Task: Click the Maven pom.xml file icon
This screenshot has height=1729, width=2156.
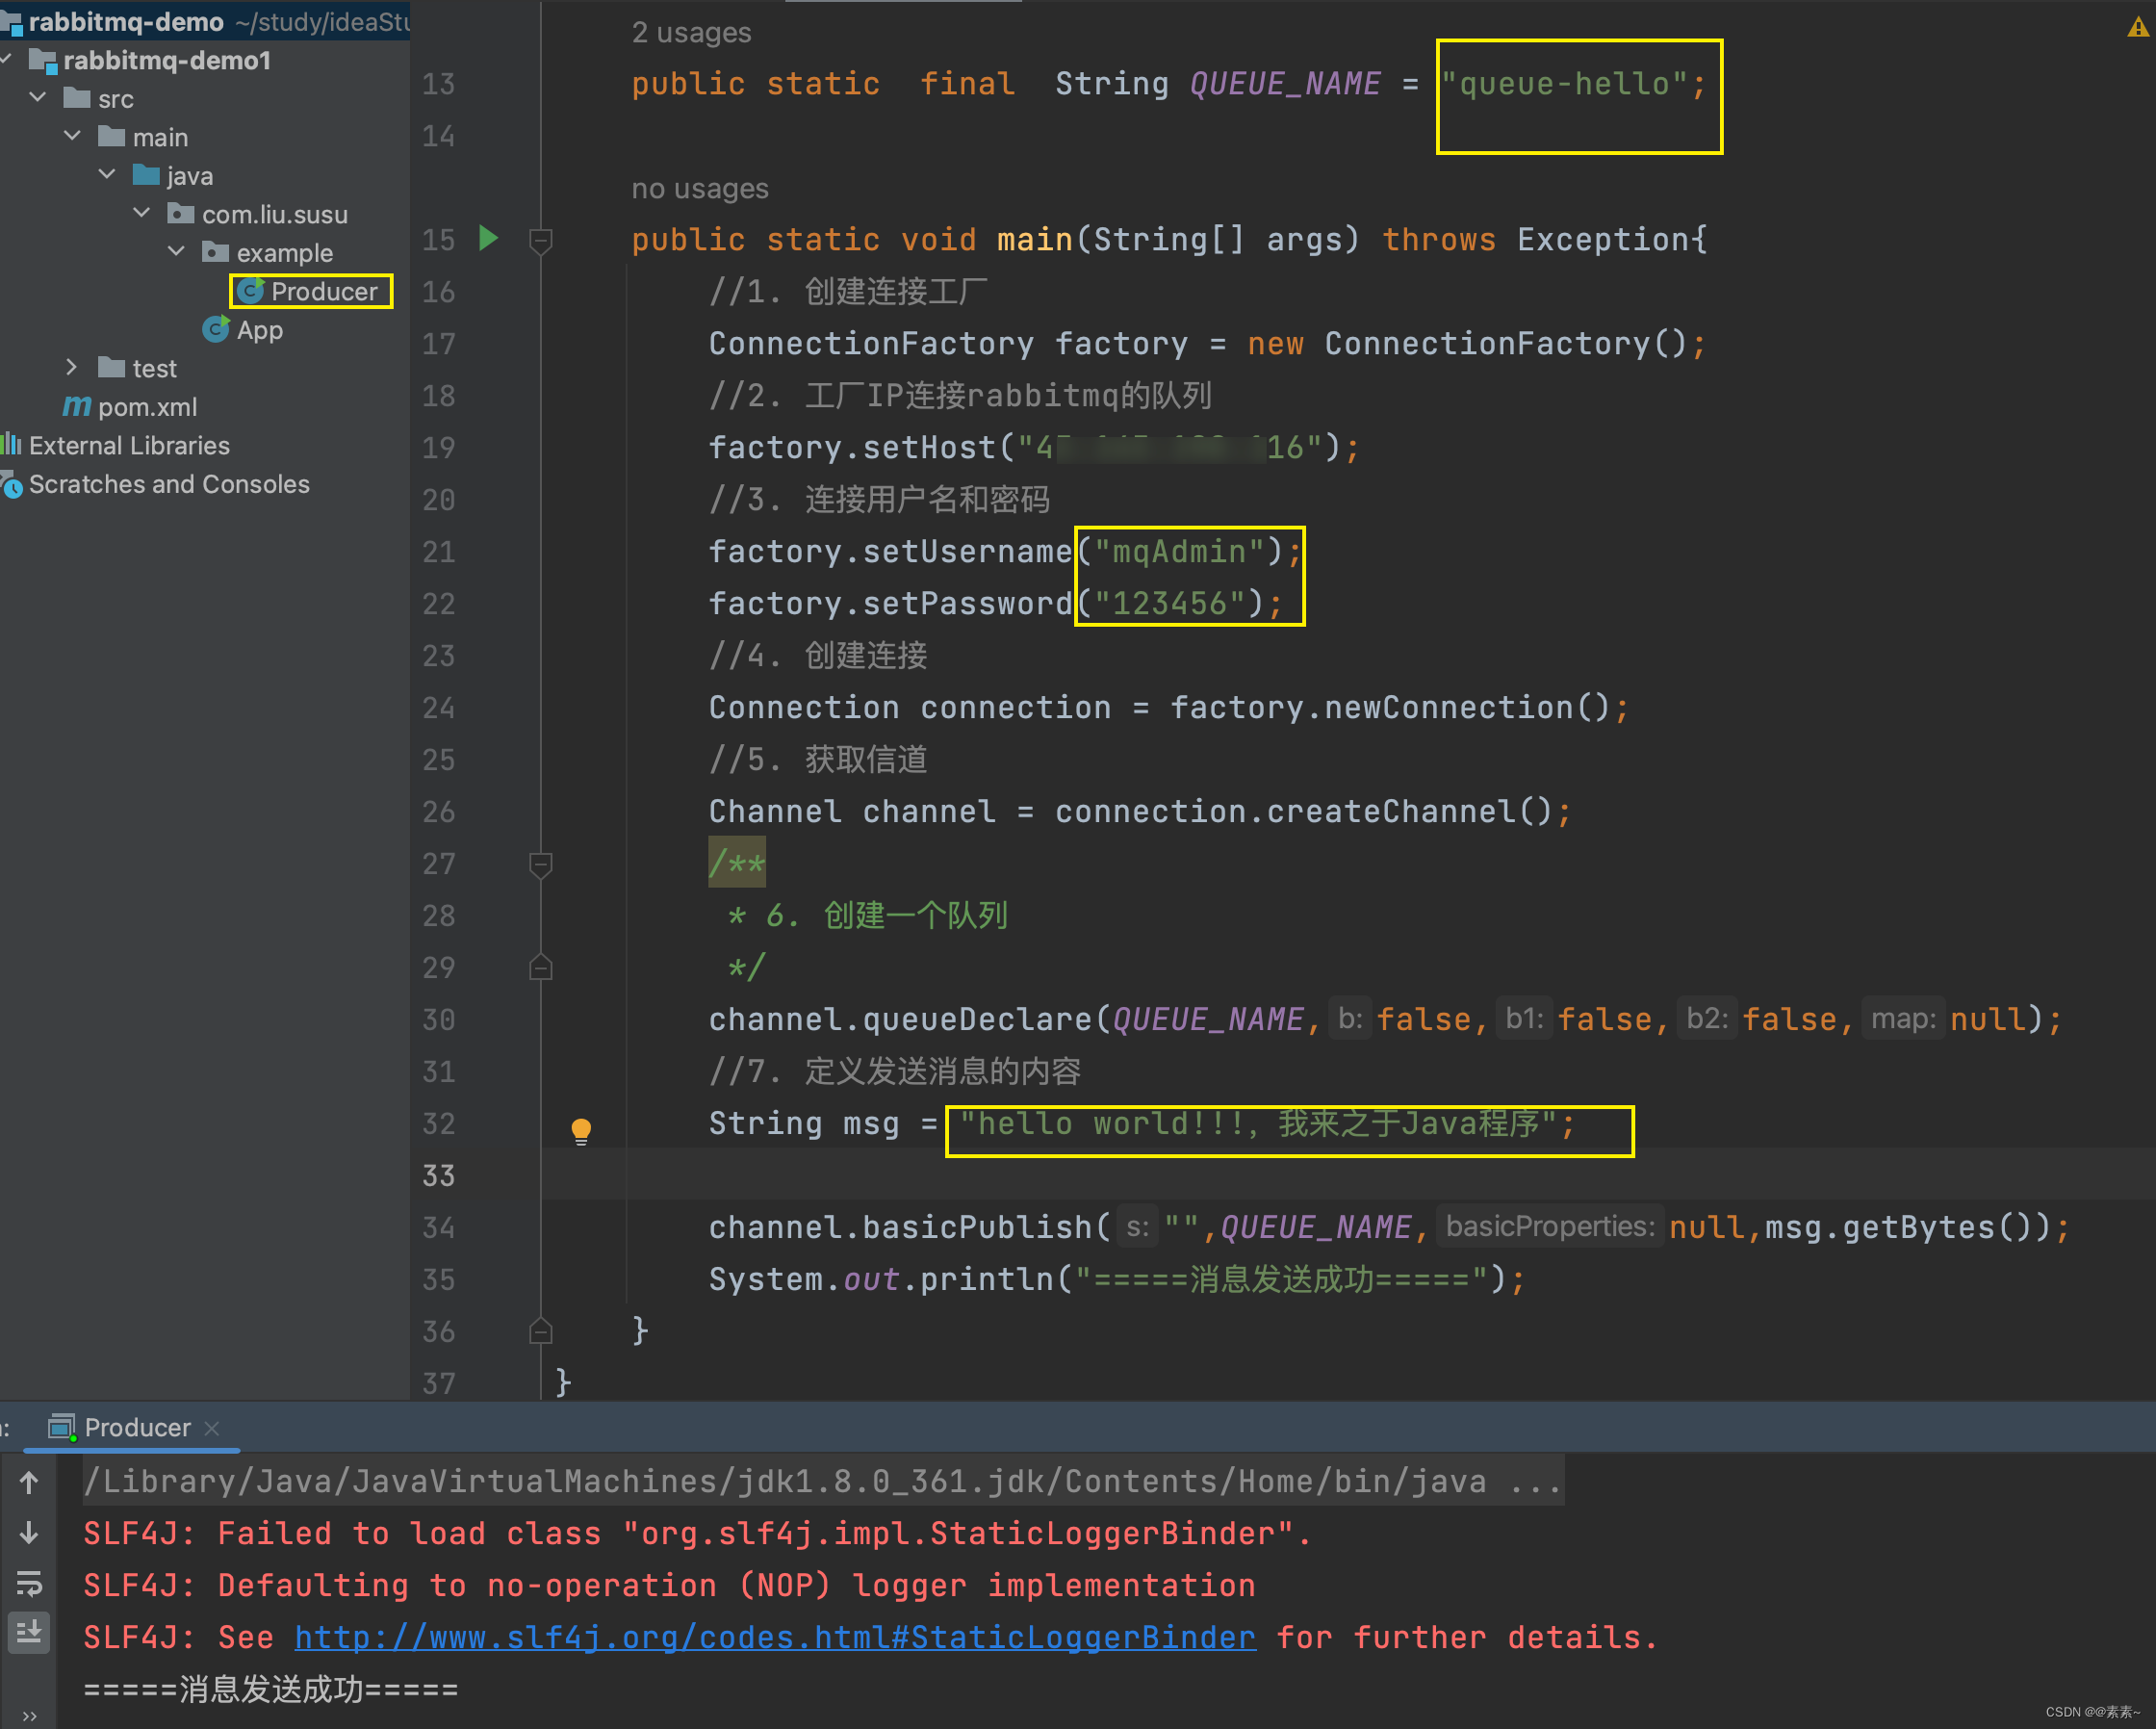Action: [x=77, y=406]
